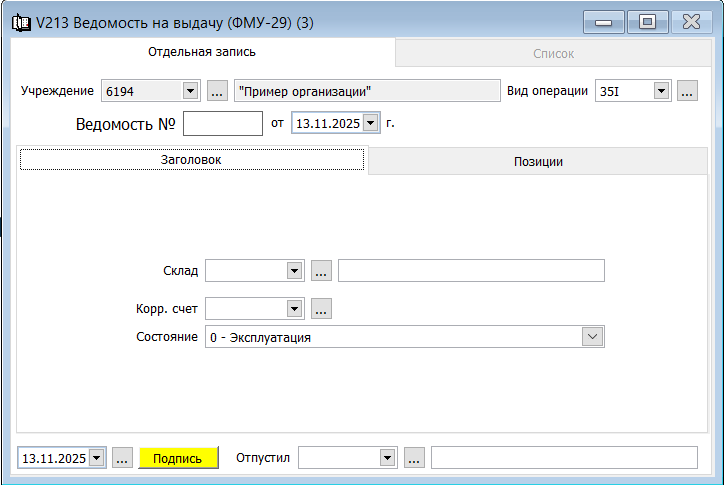The width and height of the screenshot is (725, 485).
Task: Expand the Вид операции 35I dropdown
Action: (661, 92)
